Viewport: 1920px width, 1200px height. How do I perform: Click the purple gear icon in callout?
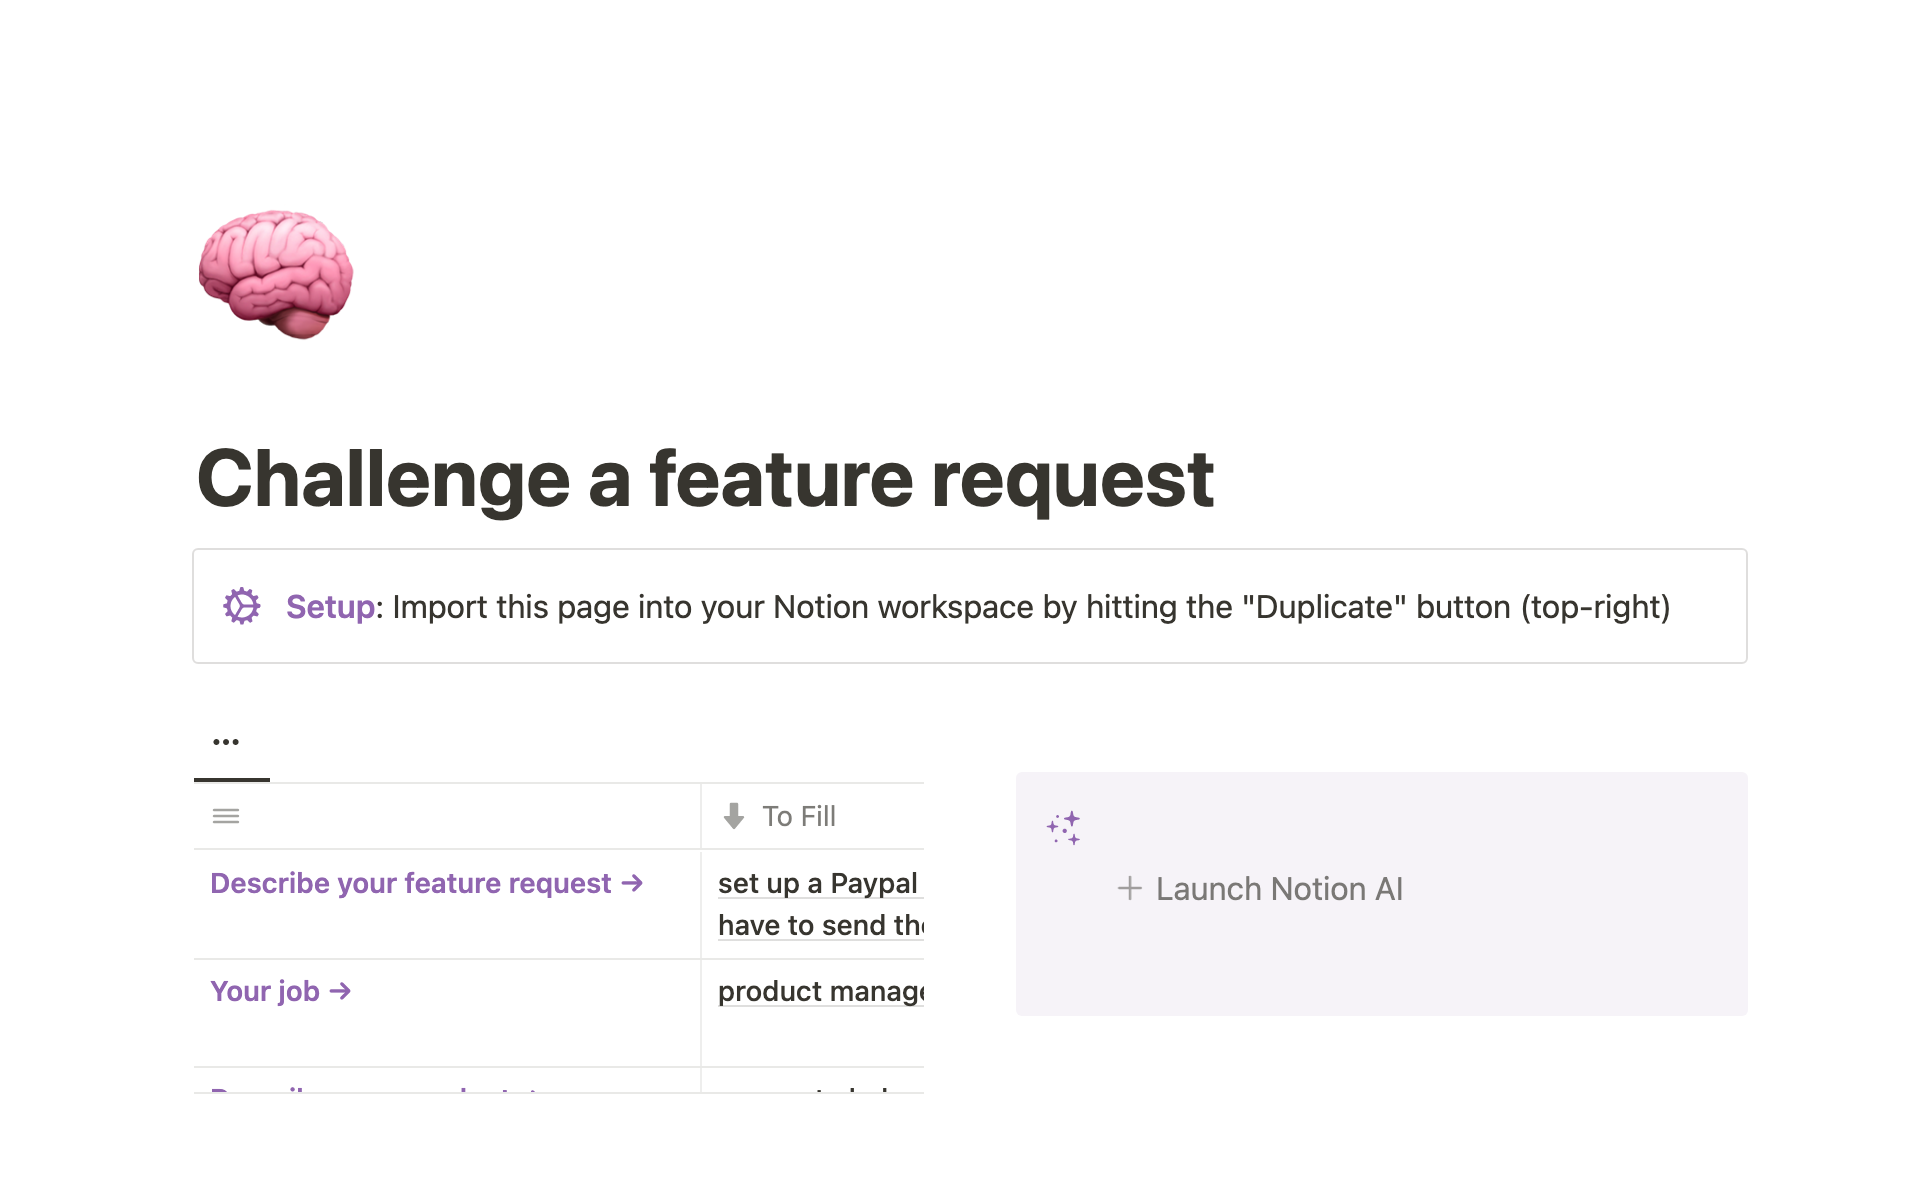pyautogui.click(x=241, y=606)
